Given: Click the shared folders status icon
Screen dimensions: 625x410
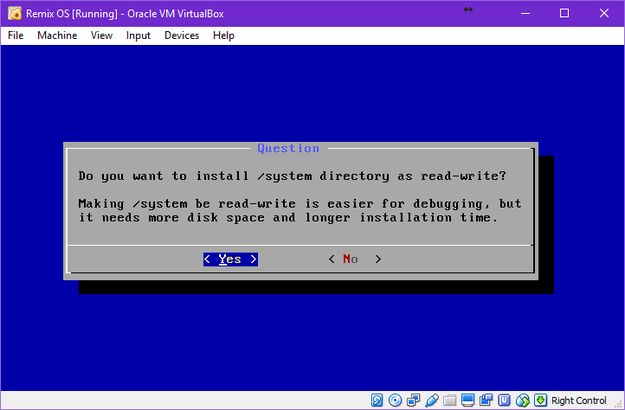Looking at the screenshot, I should click(x=450, y=400).
